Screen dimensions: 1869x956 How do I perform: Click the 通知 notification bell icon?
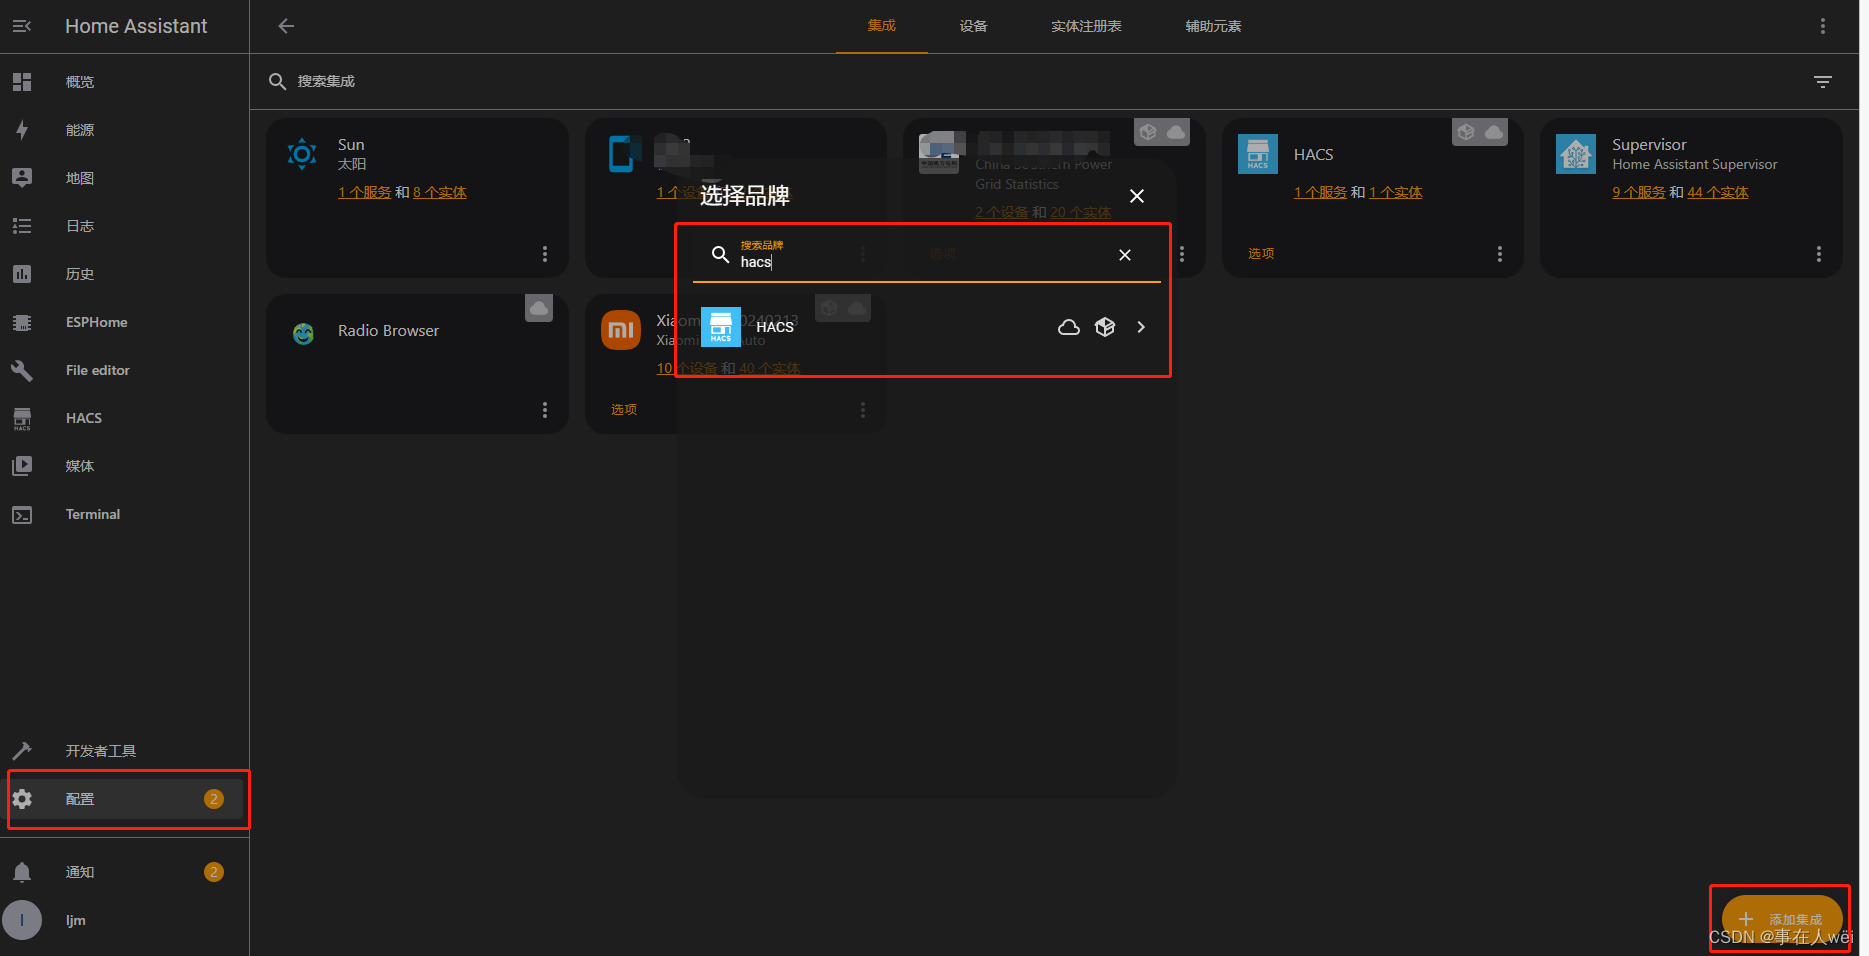[22, 872]
